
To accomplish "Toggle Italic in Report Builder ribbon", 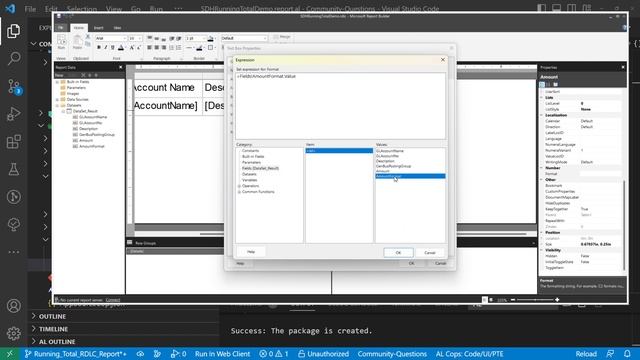I will point(106,48).
